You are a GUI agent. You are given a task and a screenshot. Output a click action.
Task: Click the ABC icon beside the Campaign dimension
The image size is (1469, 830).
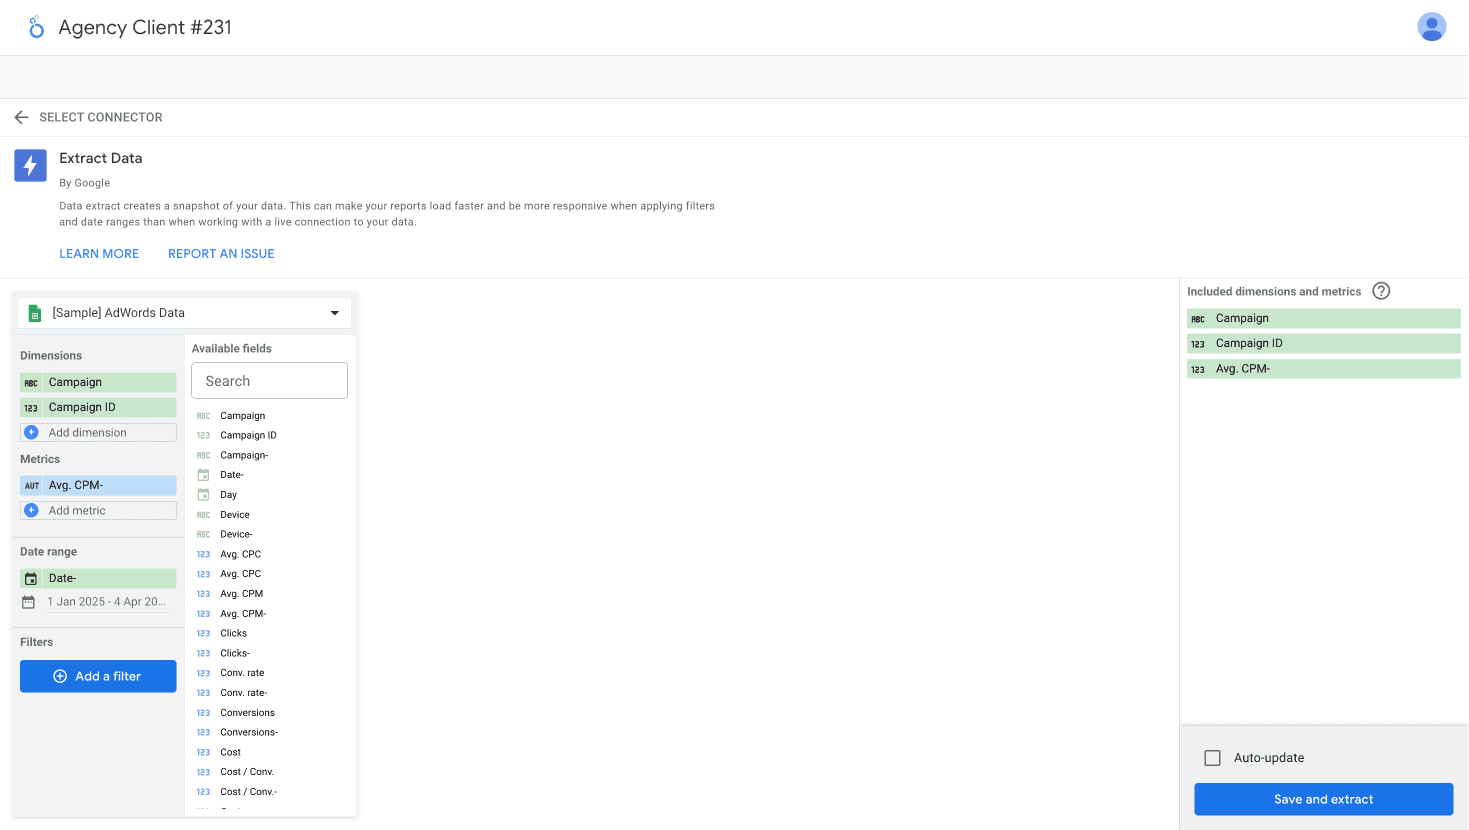click(x=31, y=382)
